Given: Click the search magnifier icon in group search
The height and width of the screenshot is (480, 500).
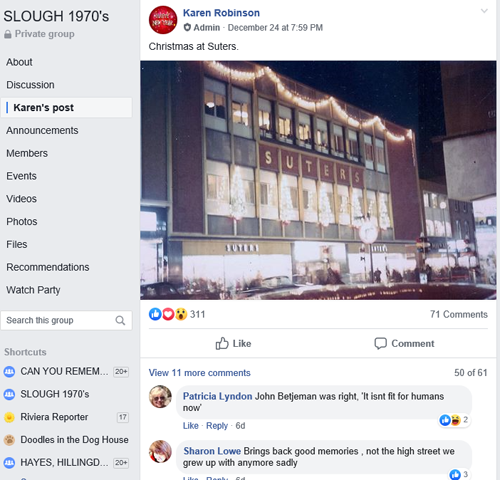Looking at the screenshot, I should pyautogui.click(x=120, y=320).
